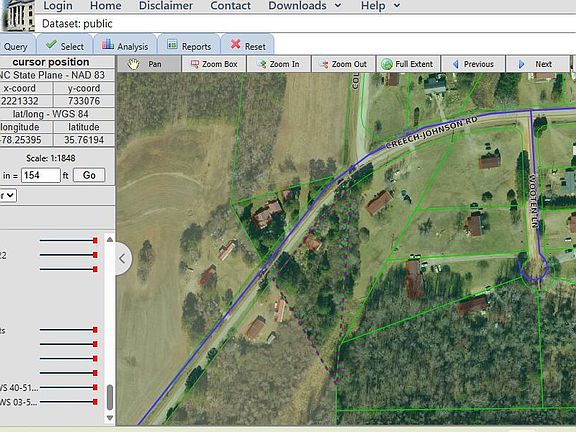The width and height of the screenshot is (576, 432).
Task: Activate the Pan hand tool
Action: 149,64
